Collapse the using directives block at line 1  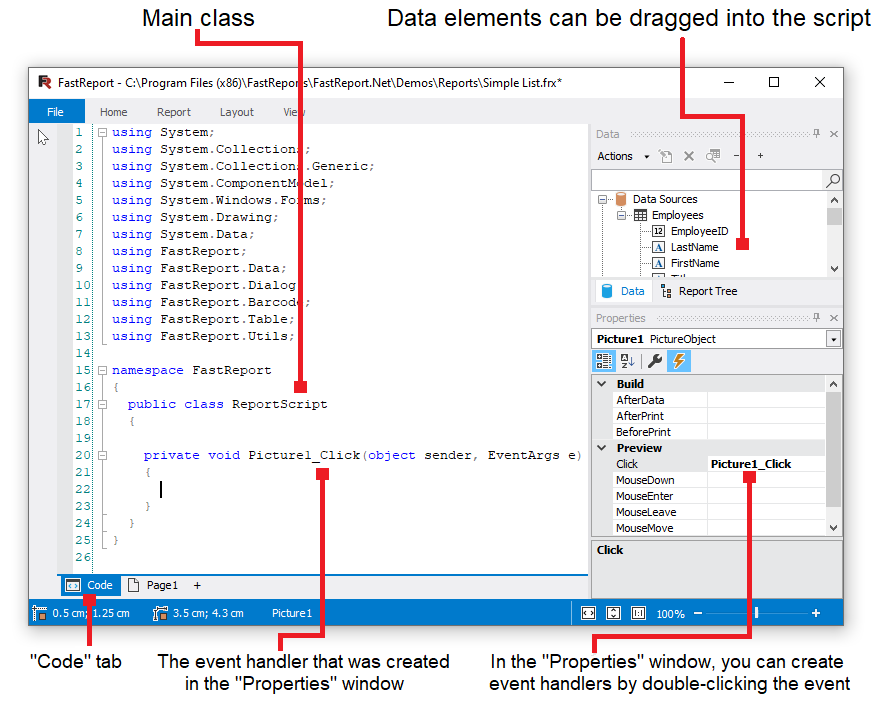[x=102, y=133]
